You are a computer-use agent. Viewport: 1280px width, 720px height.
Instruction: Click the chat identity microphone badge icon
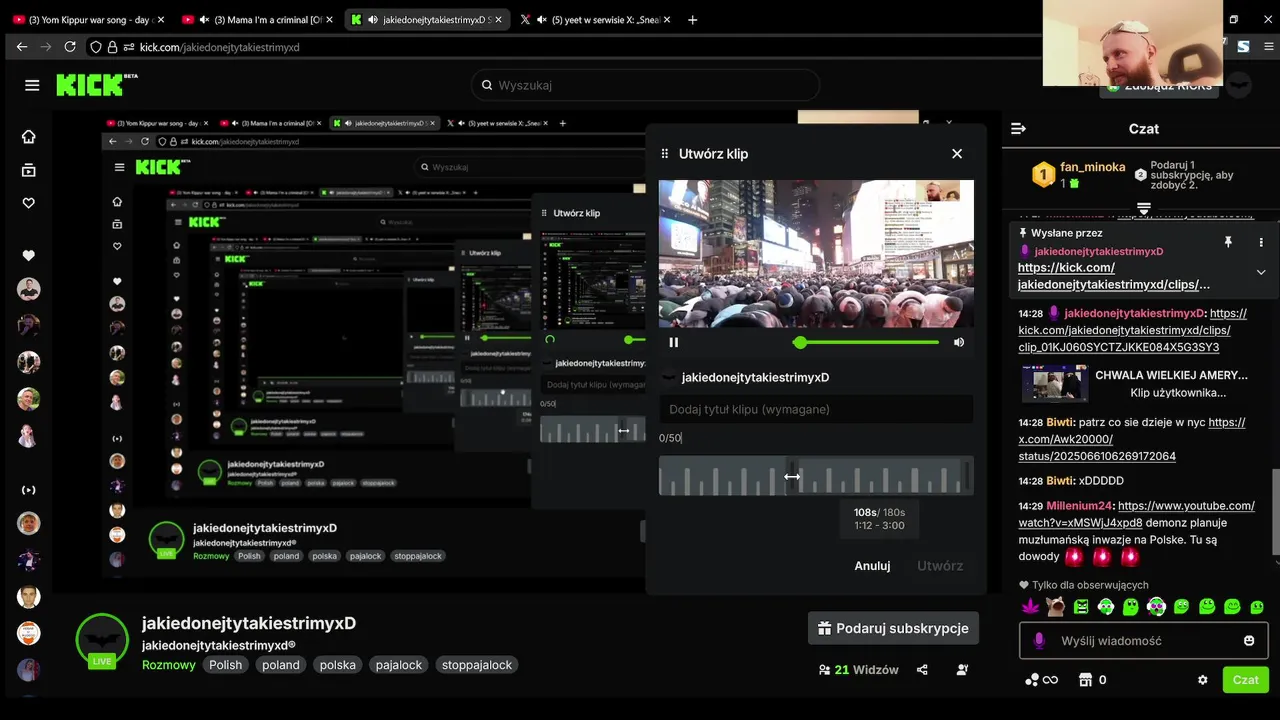click(1039, 641)
